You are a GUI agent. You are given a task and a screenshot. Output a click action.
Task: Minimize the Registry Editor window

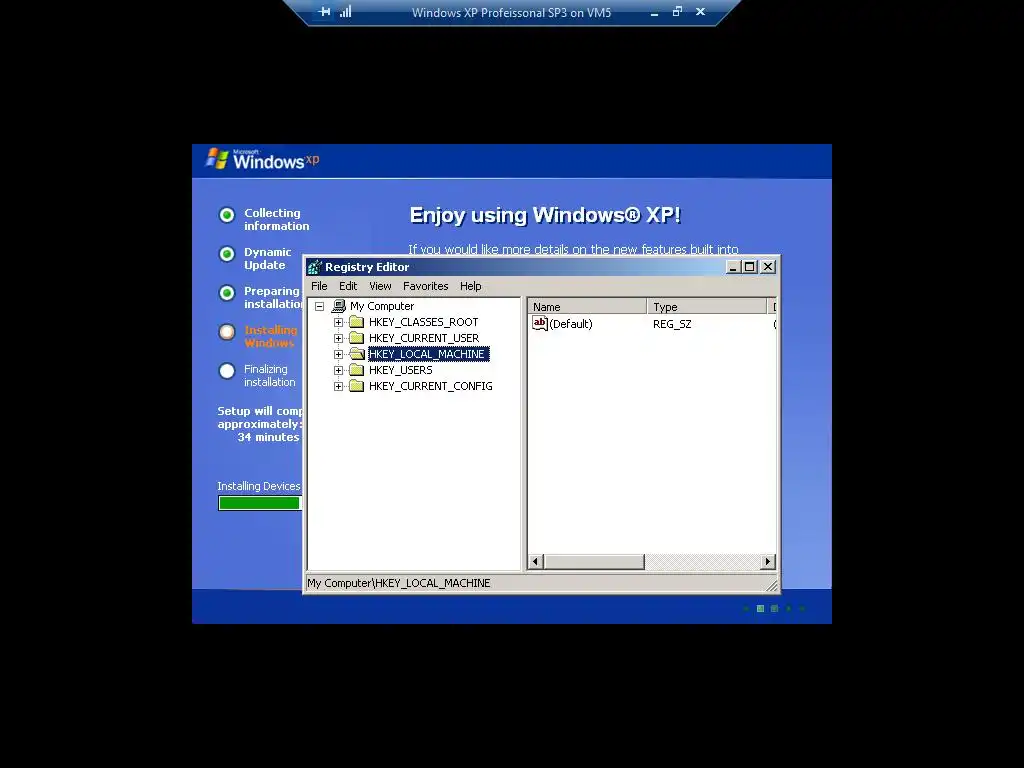[x=733, y=266]
